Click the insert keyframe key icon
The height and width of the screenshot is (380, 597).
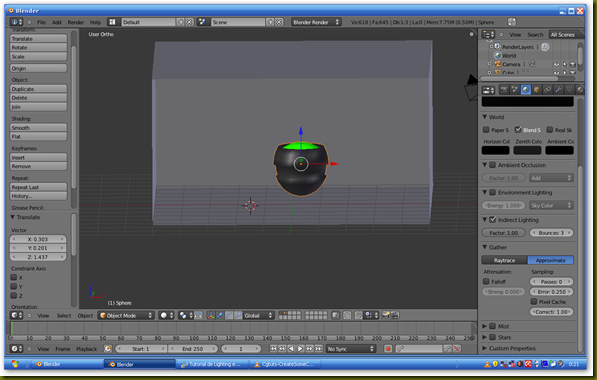[448, 349]
